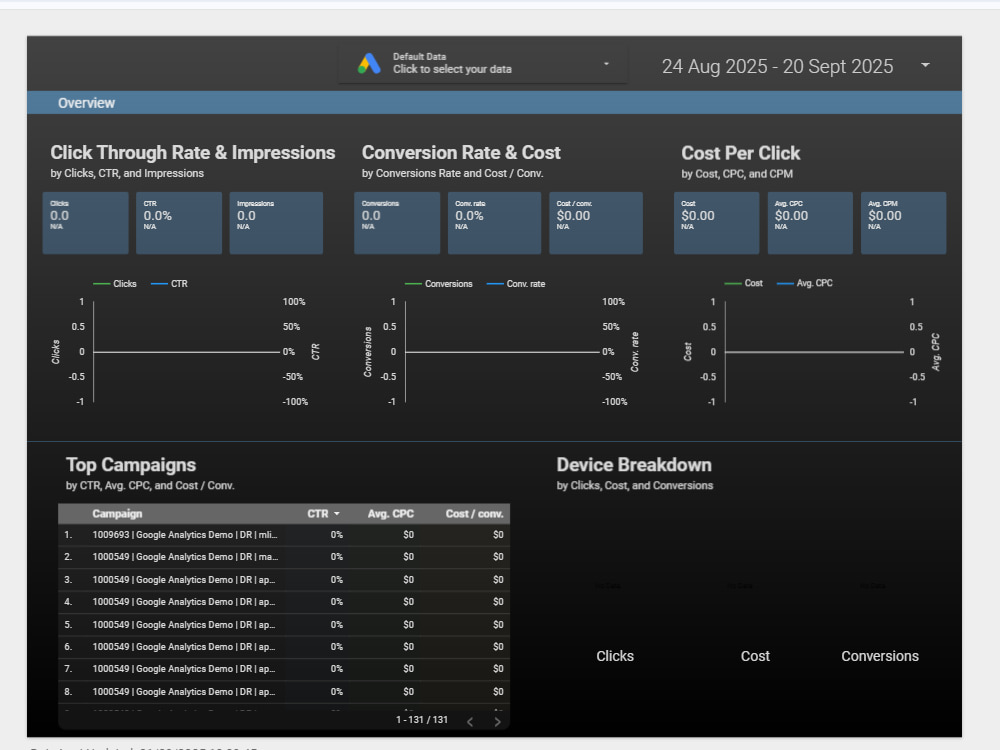Select campaign row 1 starting with 1009693
Image resolution: width=1000 pixels, height=750 pixels.
point(284,535)
